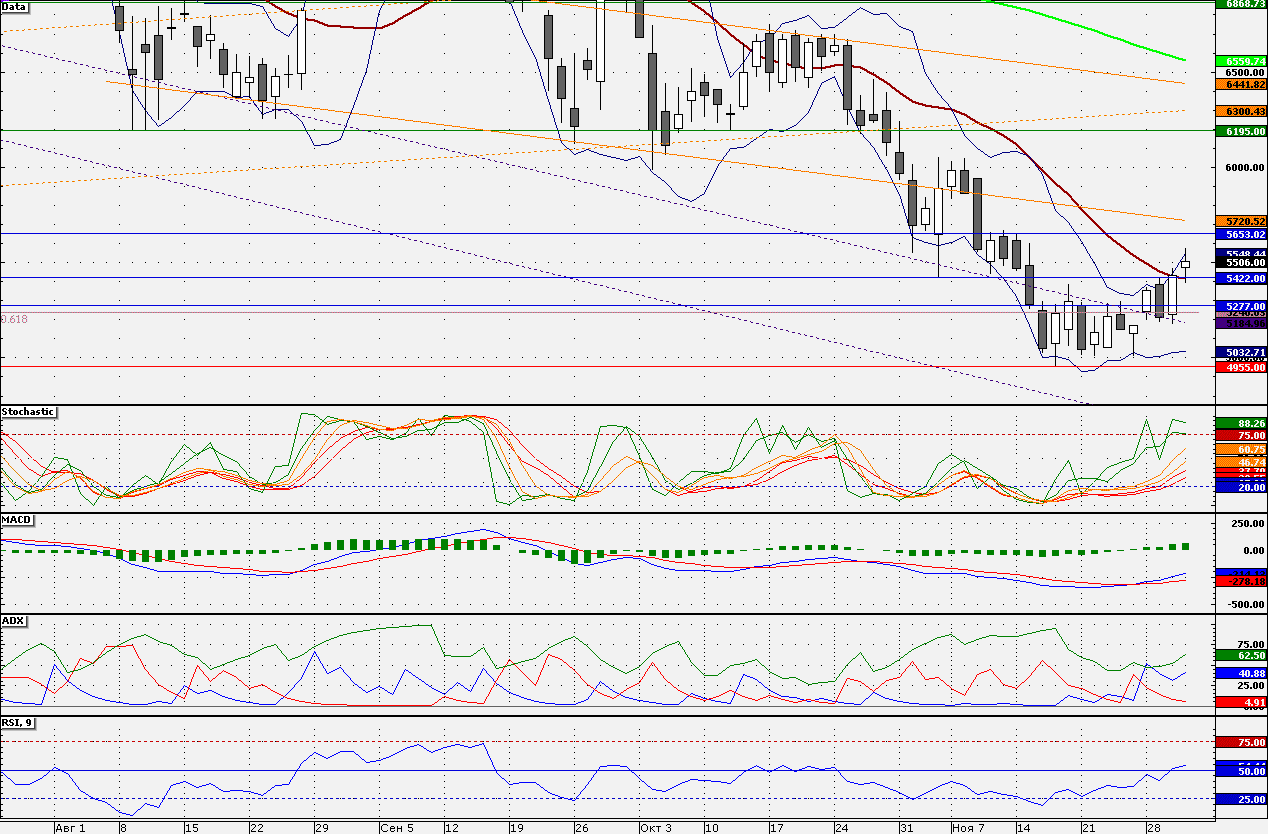Screen dimensions: 1268x834
Task: Click the Окт 3 date marker
Action: coord(656,828)
